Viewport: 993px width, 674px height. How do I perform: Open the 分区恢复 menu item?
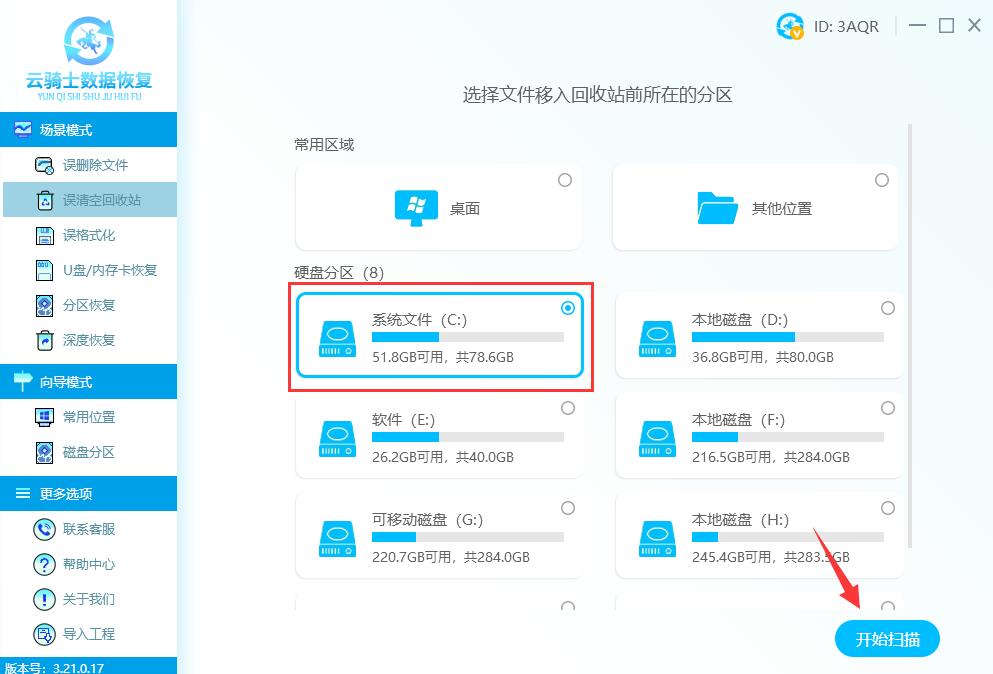pyautogui.click(x=89, y=305)
